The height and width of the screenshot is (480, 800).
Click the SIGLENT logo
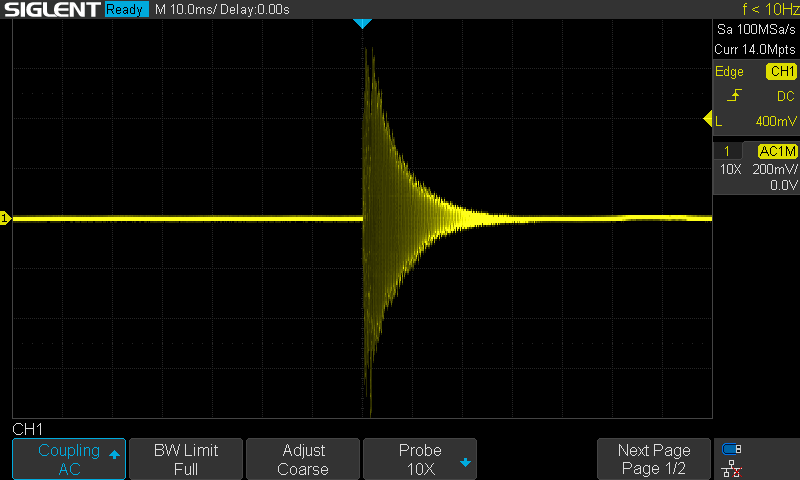(x=51, y=10)
